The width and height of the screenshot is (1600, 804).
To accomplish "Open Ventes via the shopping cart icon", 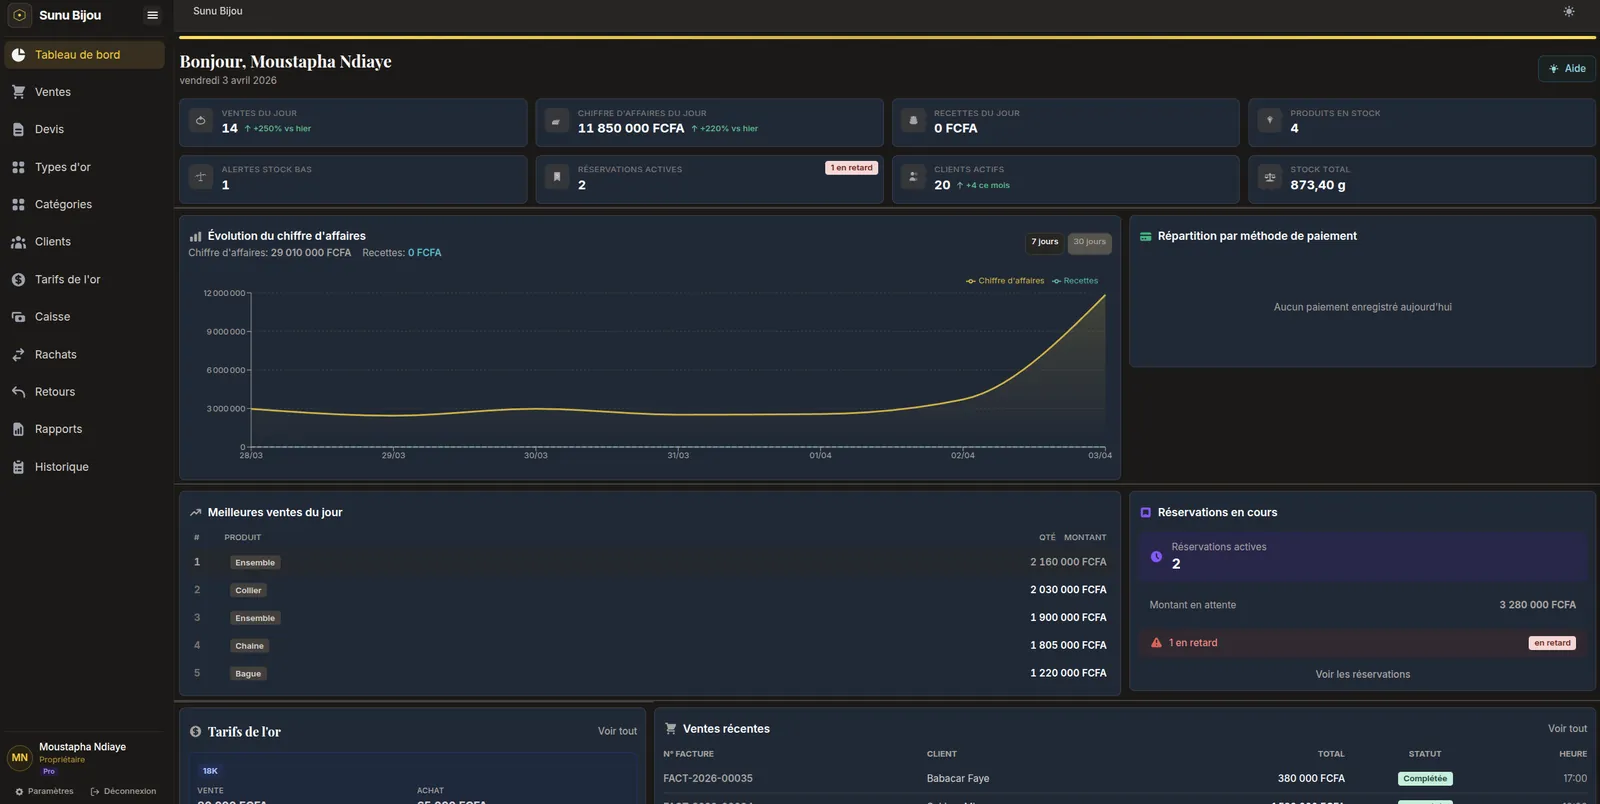I will tap(18, 92).
